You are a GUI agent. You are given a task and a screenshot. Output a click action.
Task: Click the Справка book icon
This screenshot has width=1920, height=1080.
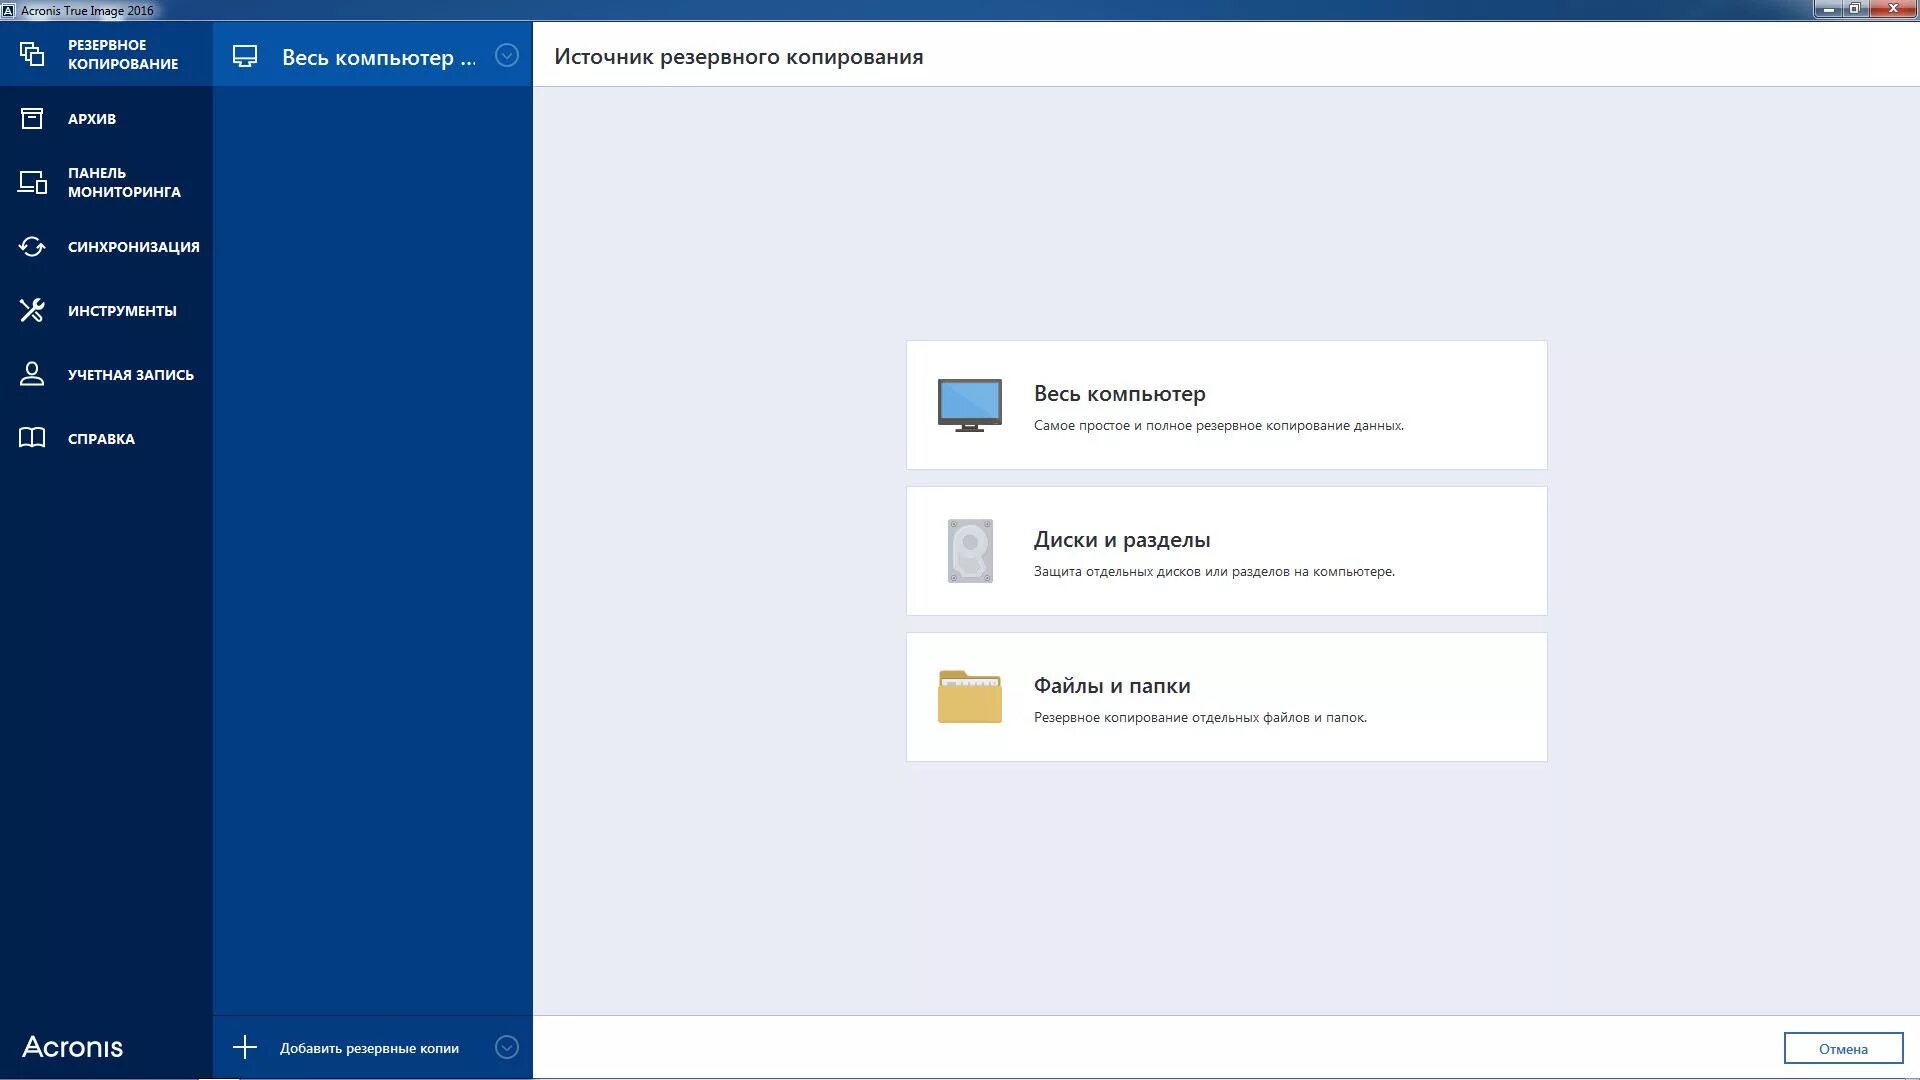click(31, 438)
